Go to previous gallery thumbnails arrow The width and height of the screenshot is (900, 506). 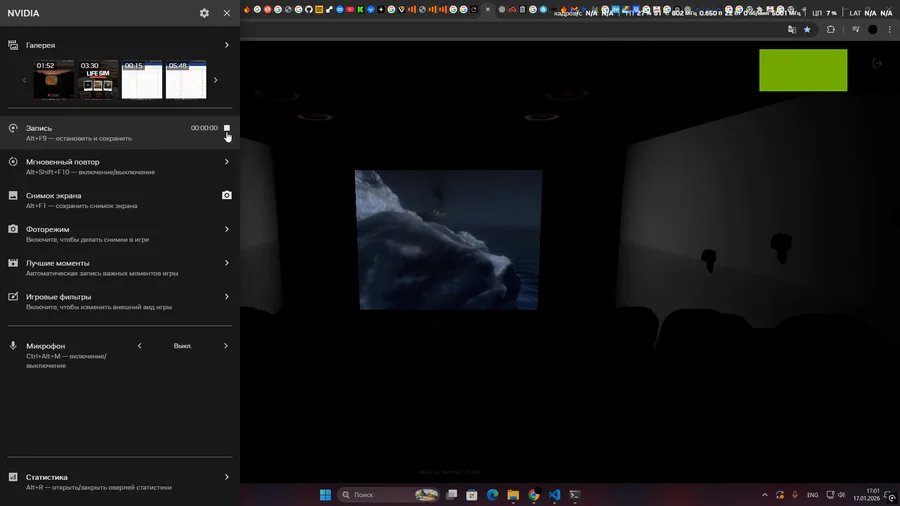point(24,80)
